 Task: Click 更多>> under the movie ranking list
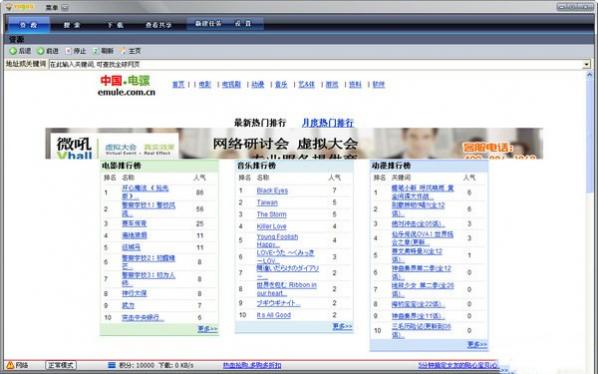click(x=208, y=328)
